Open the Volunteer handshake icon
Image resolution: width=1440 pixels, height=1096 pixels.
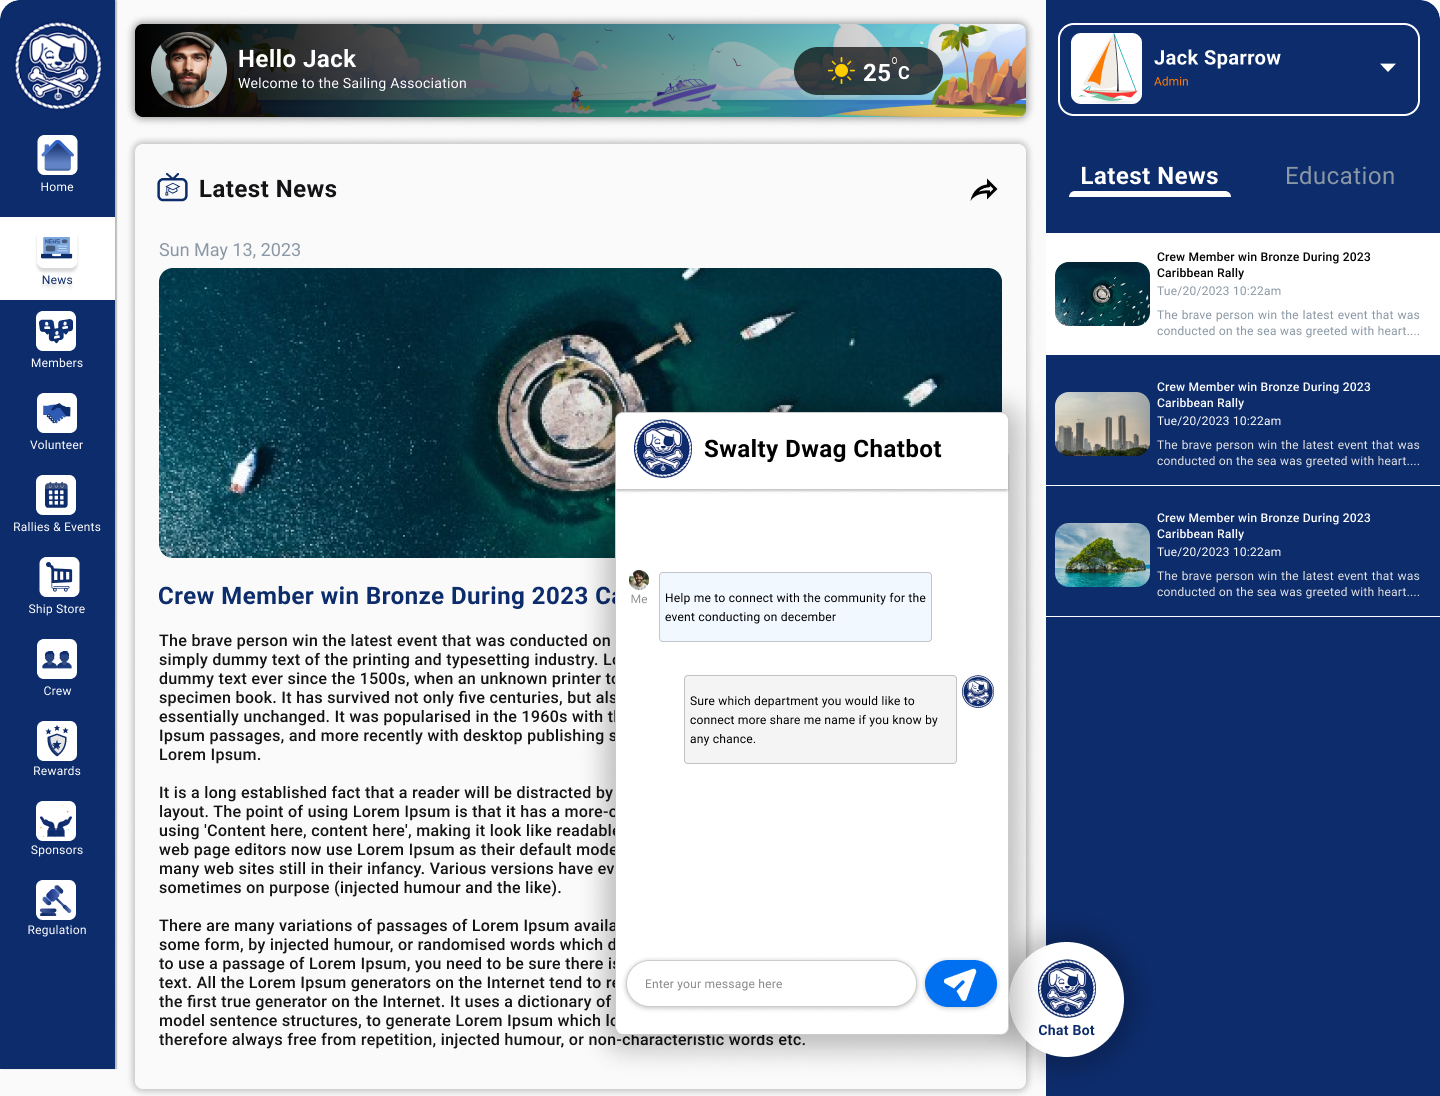click(x=57, y=414)
